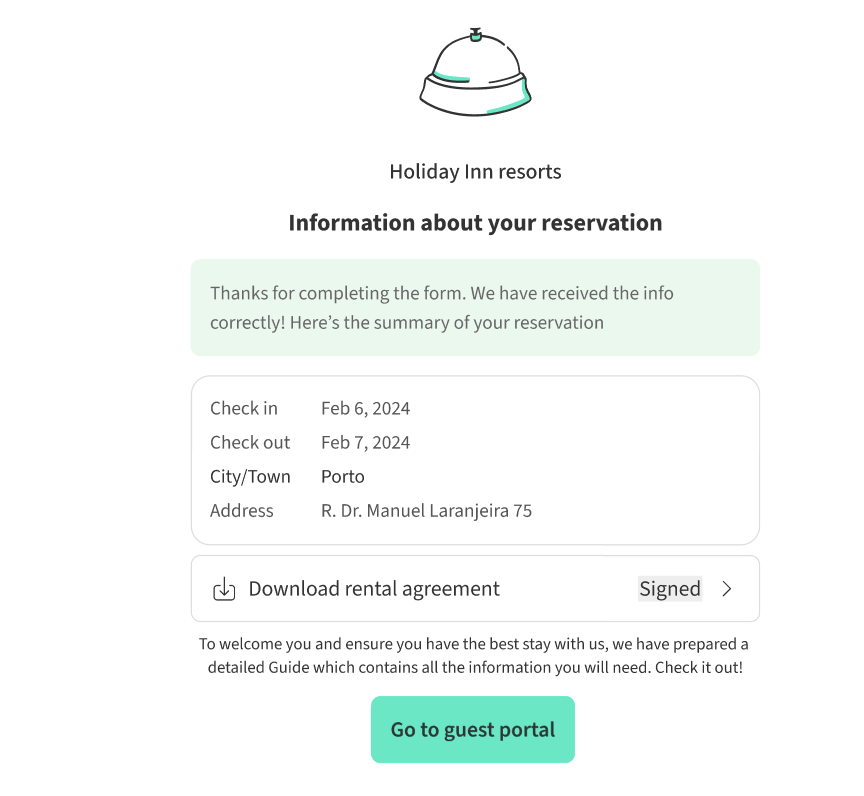Click the Signed status badge
This screenshot has width=864, height=796.
point(670,589)
